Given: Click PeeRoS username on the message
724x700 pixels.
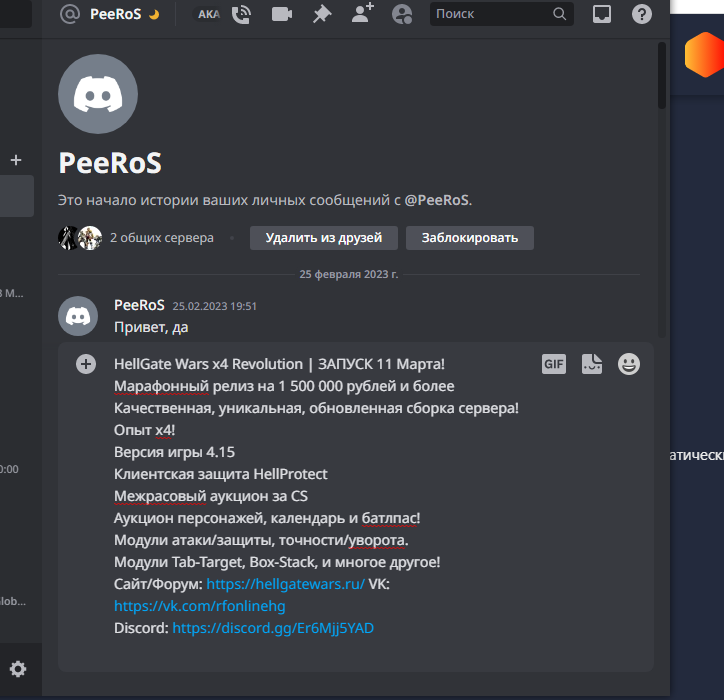Looking at the screenshot, I should tap(139, 305).
